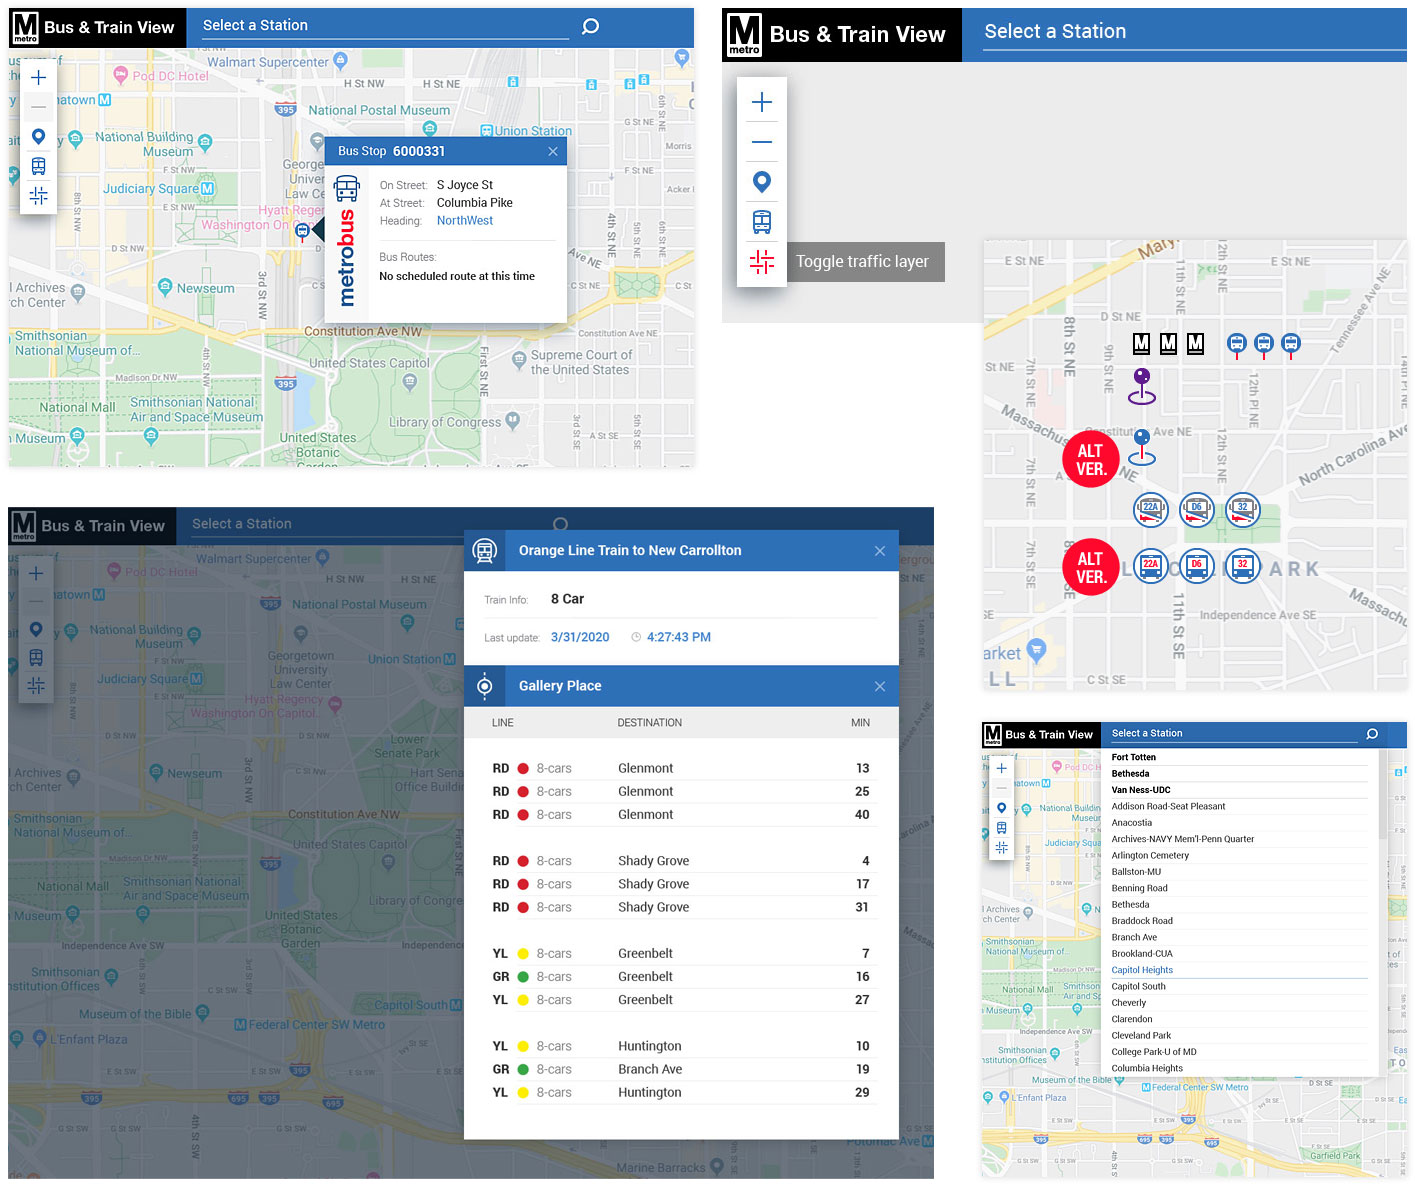Click the station locator icon beside Gallery Place
Viewport: 1415px width, 1187px height.
tap(485, 685)
